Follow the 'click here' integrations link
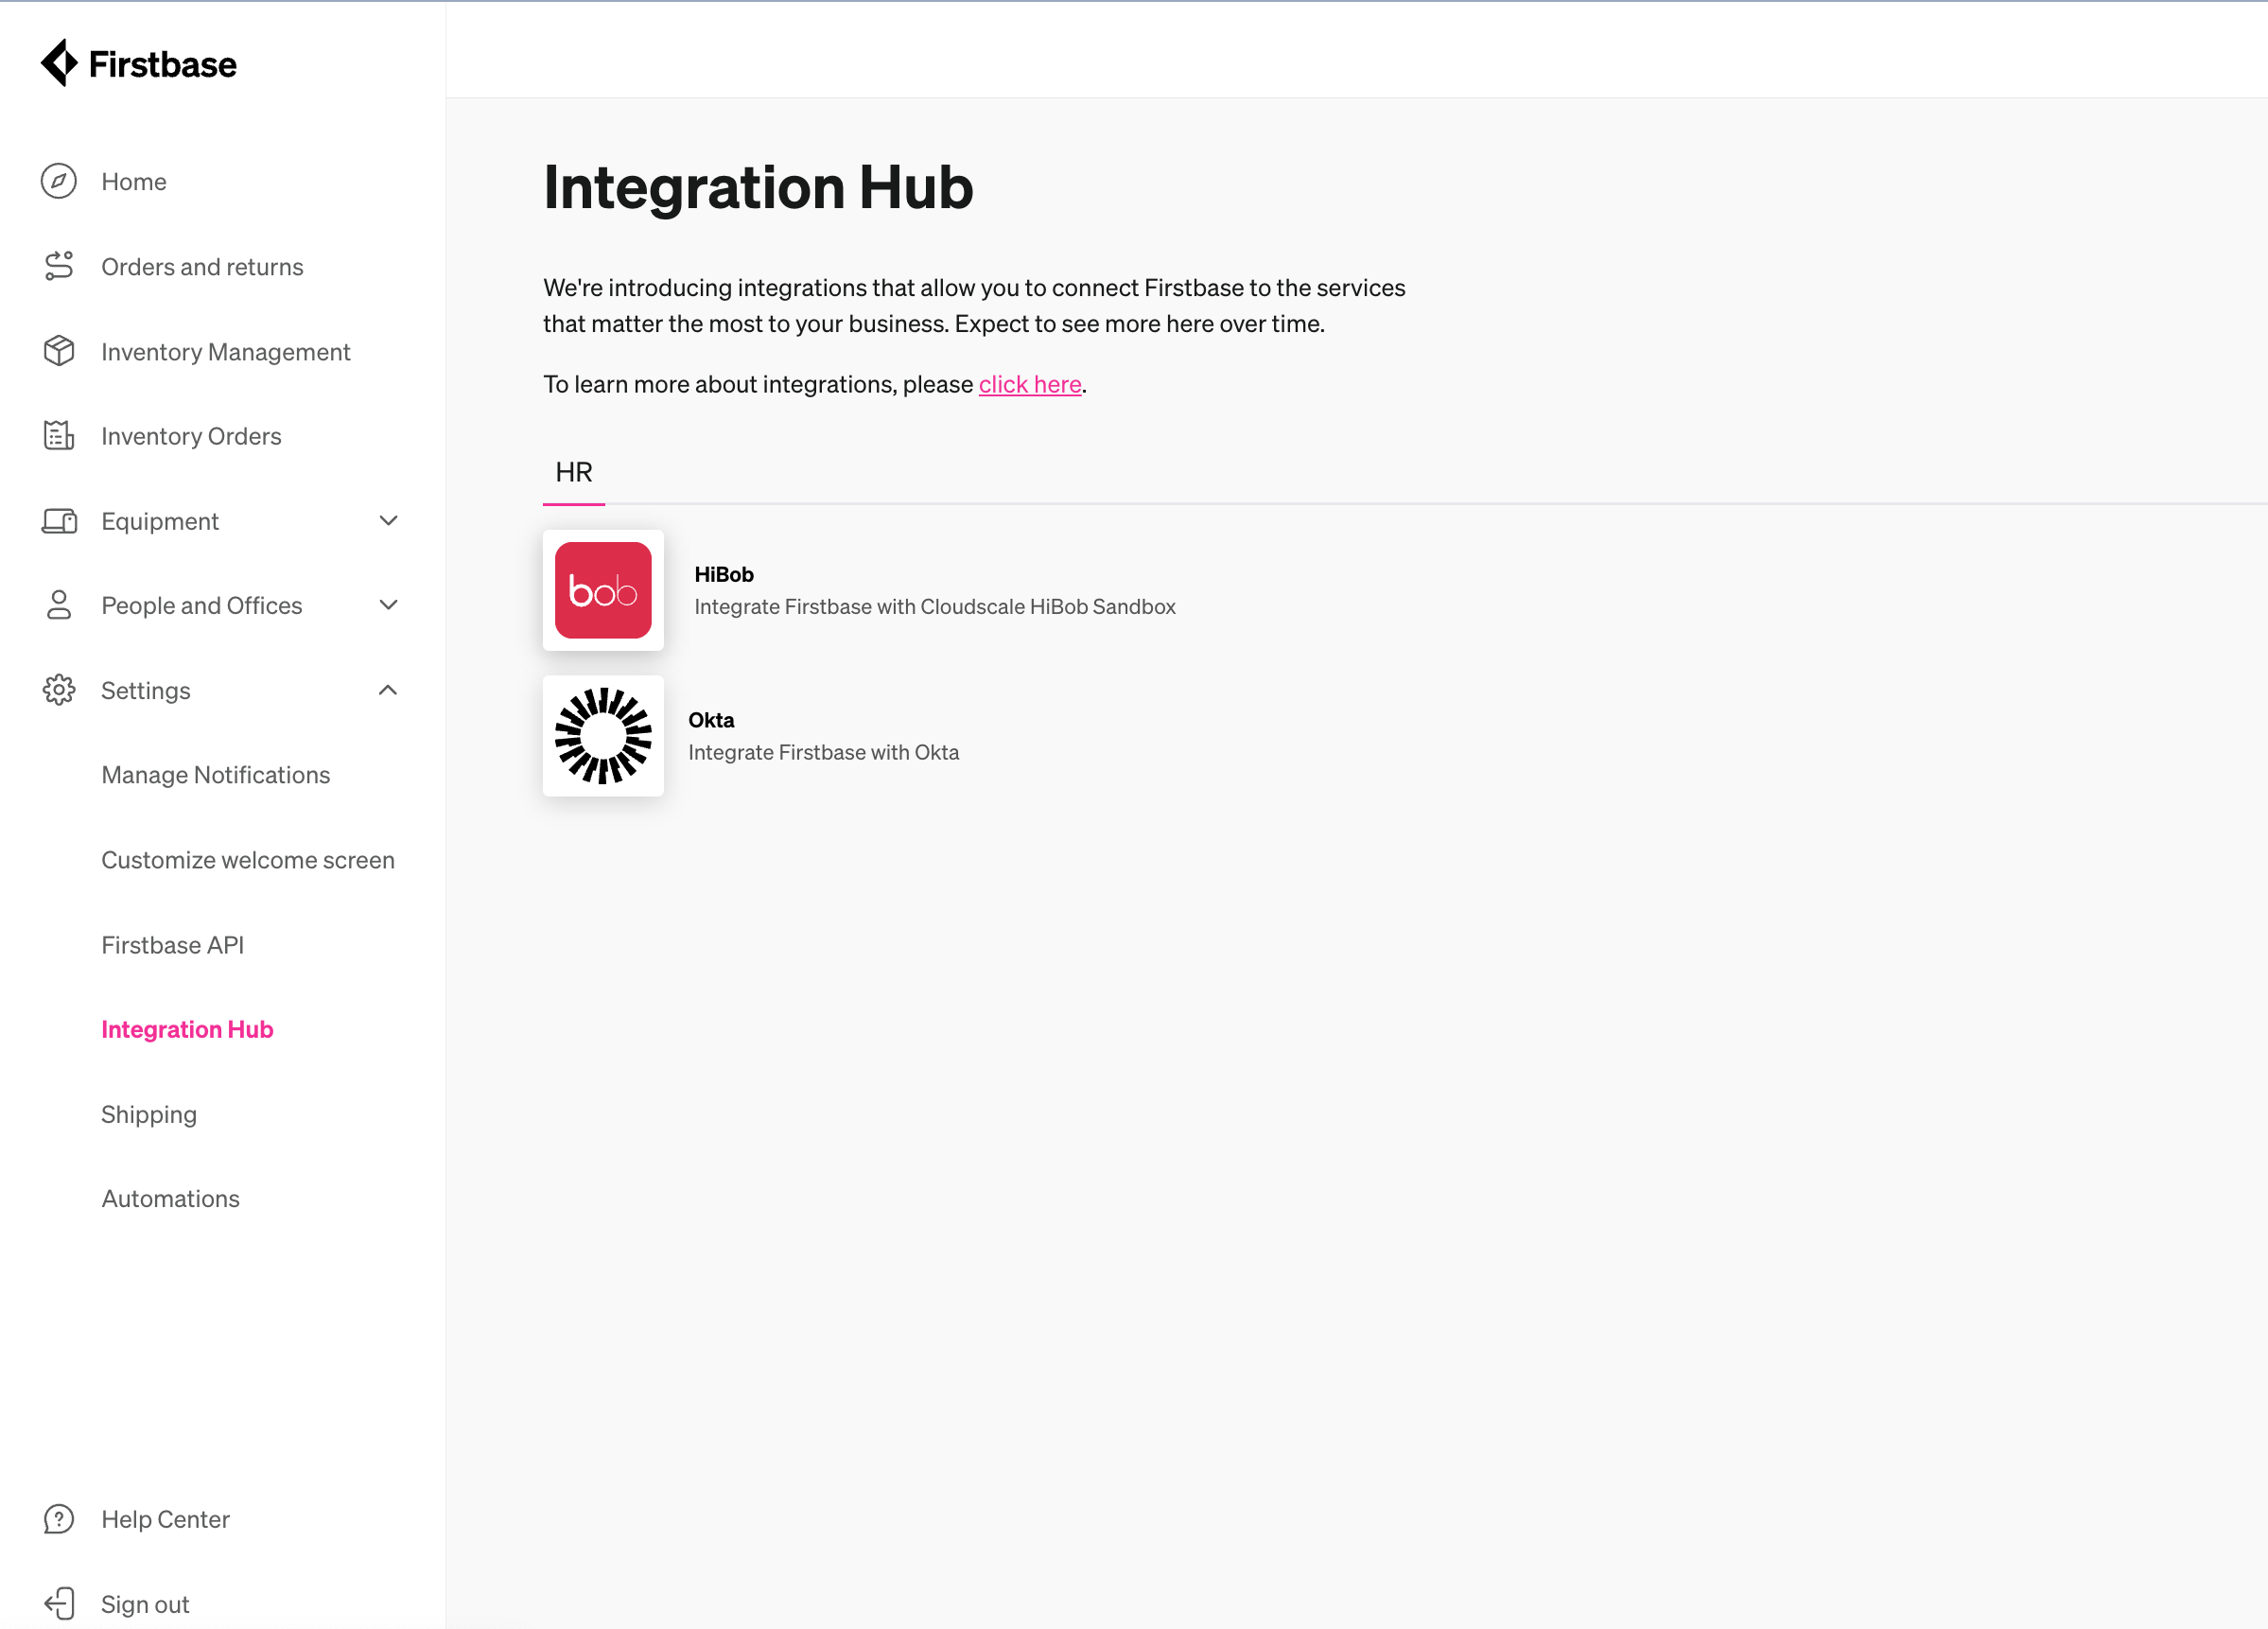 click(x=1029, y=385)
